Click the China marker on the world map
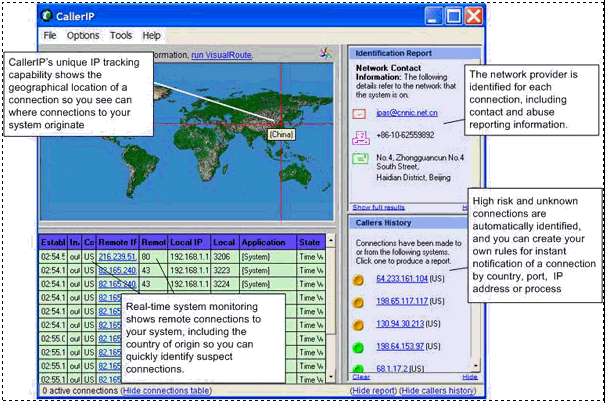The image size is (605, 403). [x=281, y=124]
